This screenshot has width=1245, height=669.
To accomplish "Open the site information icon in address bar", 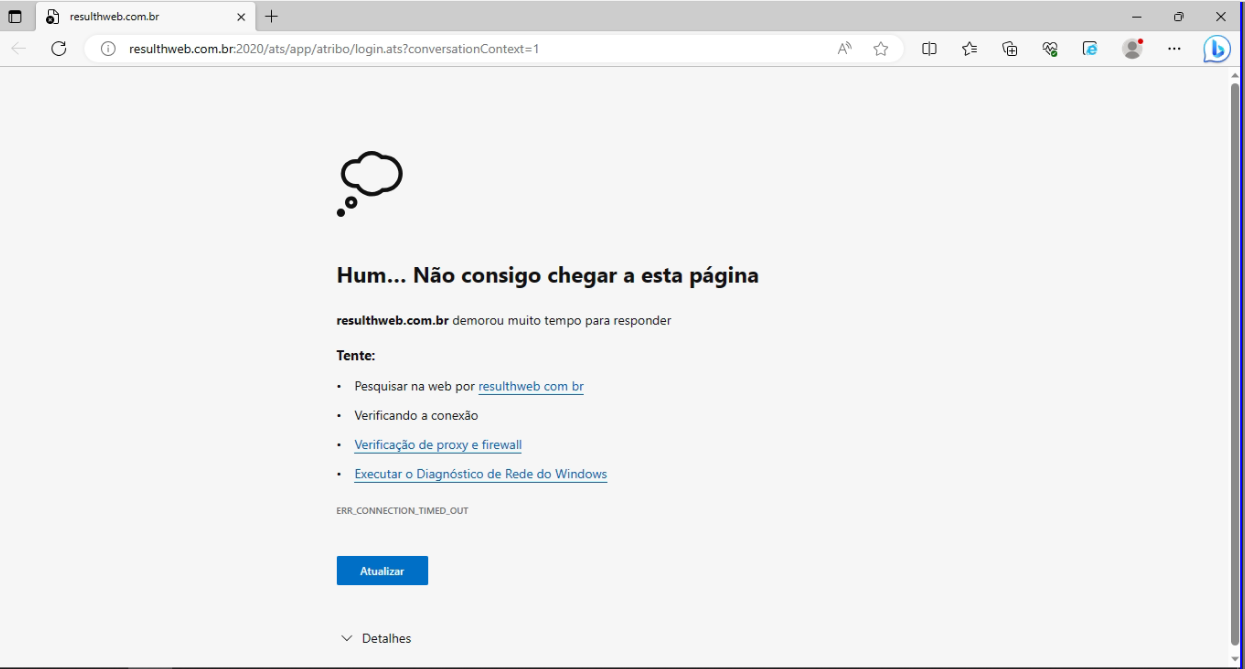I will [108, 48].
